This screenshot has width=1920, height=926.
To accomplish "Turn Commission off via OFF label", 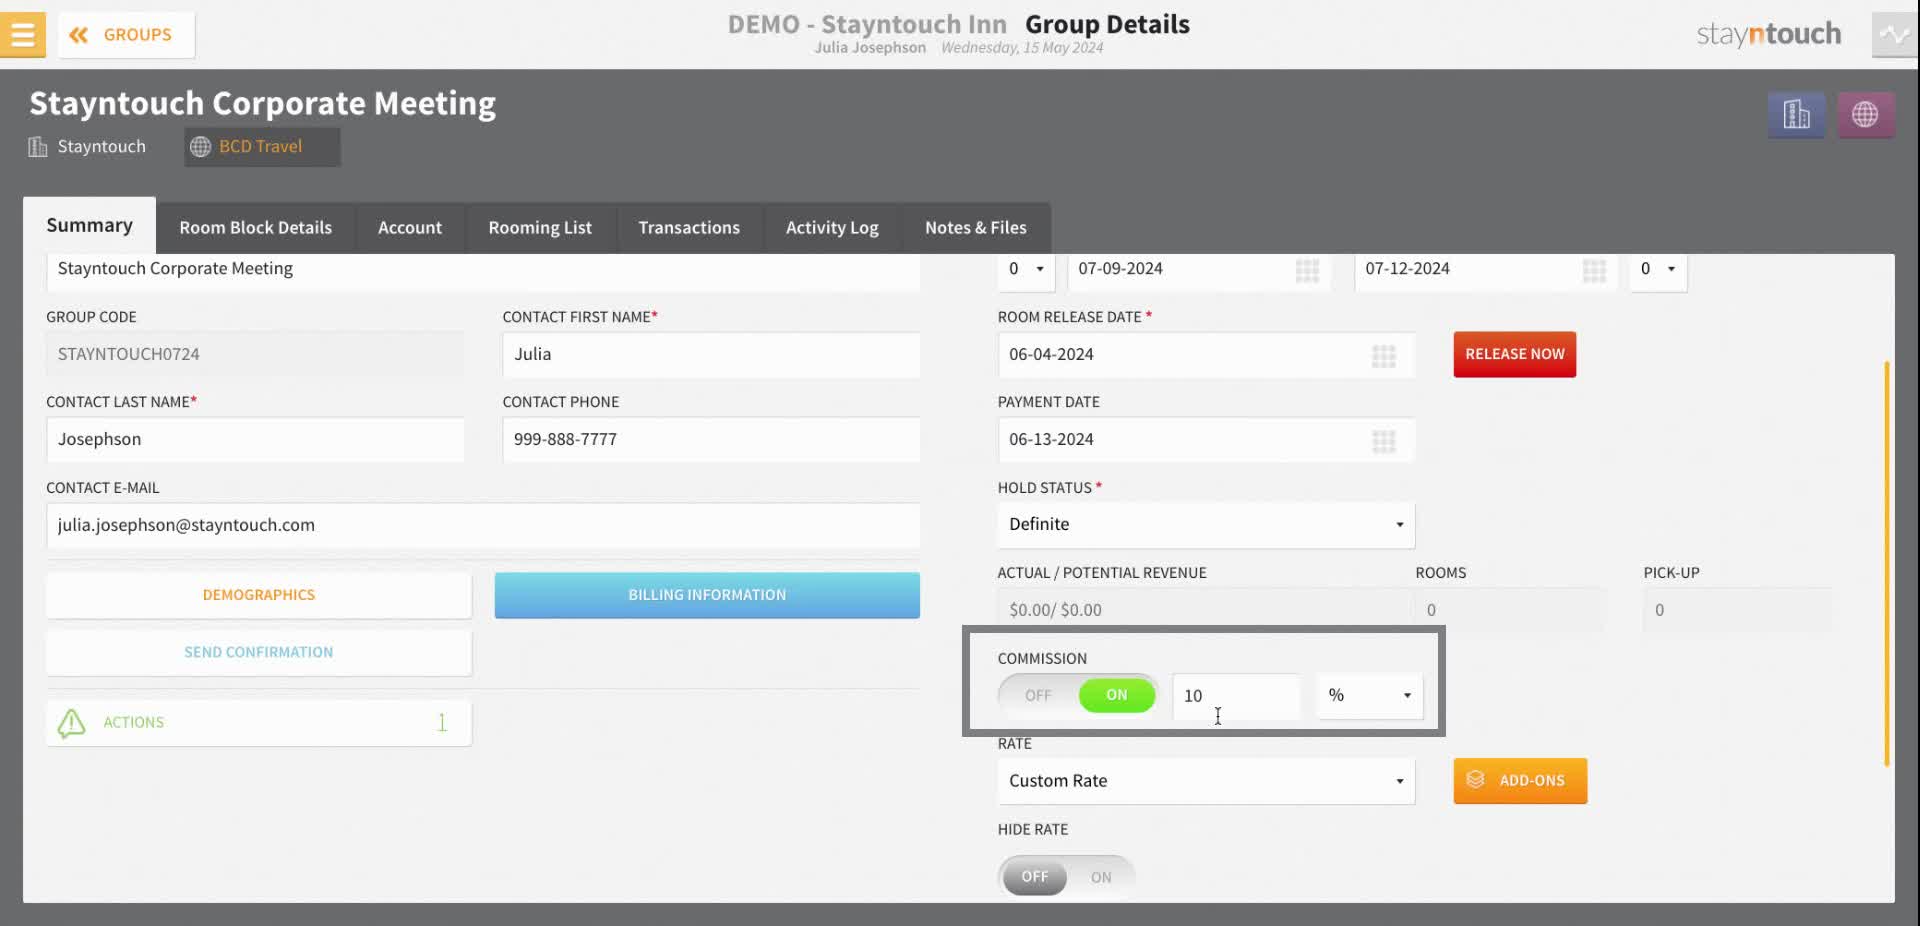I will (x=1038, y=695).
